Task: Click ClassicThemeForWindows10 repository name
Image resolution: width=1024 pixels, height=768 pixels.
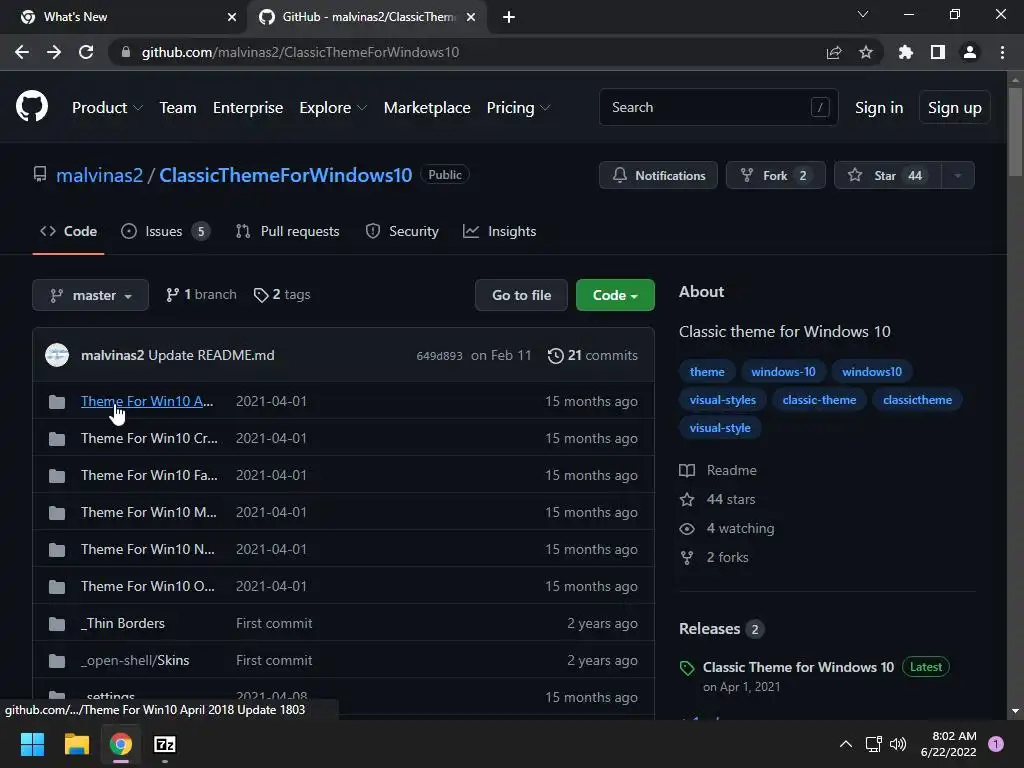Action: [x=285, y=175]
